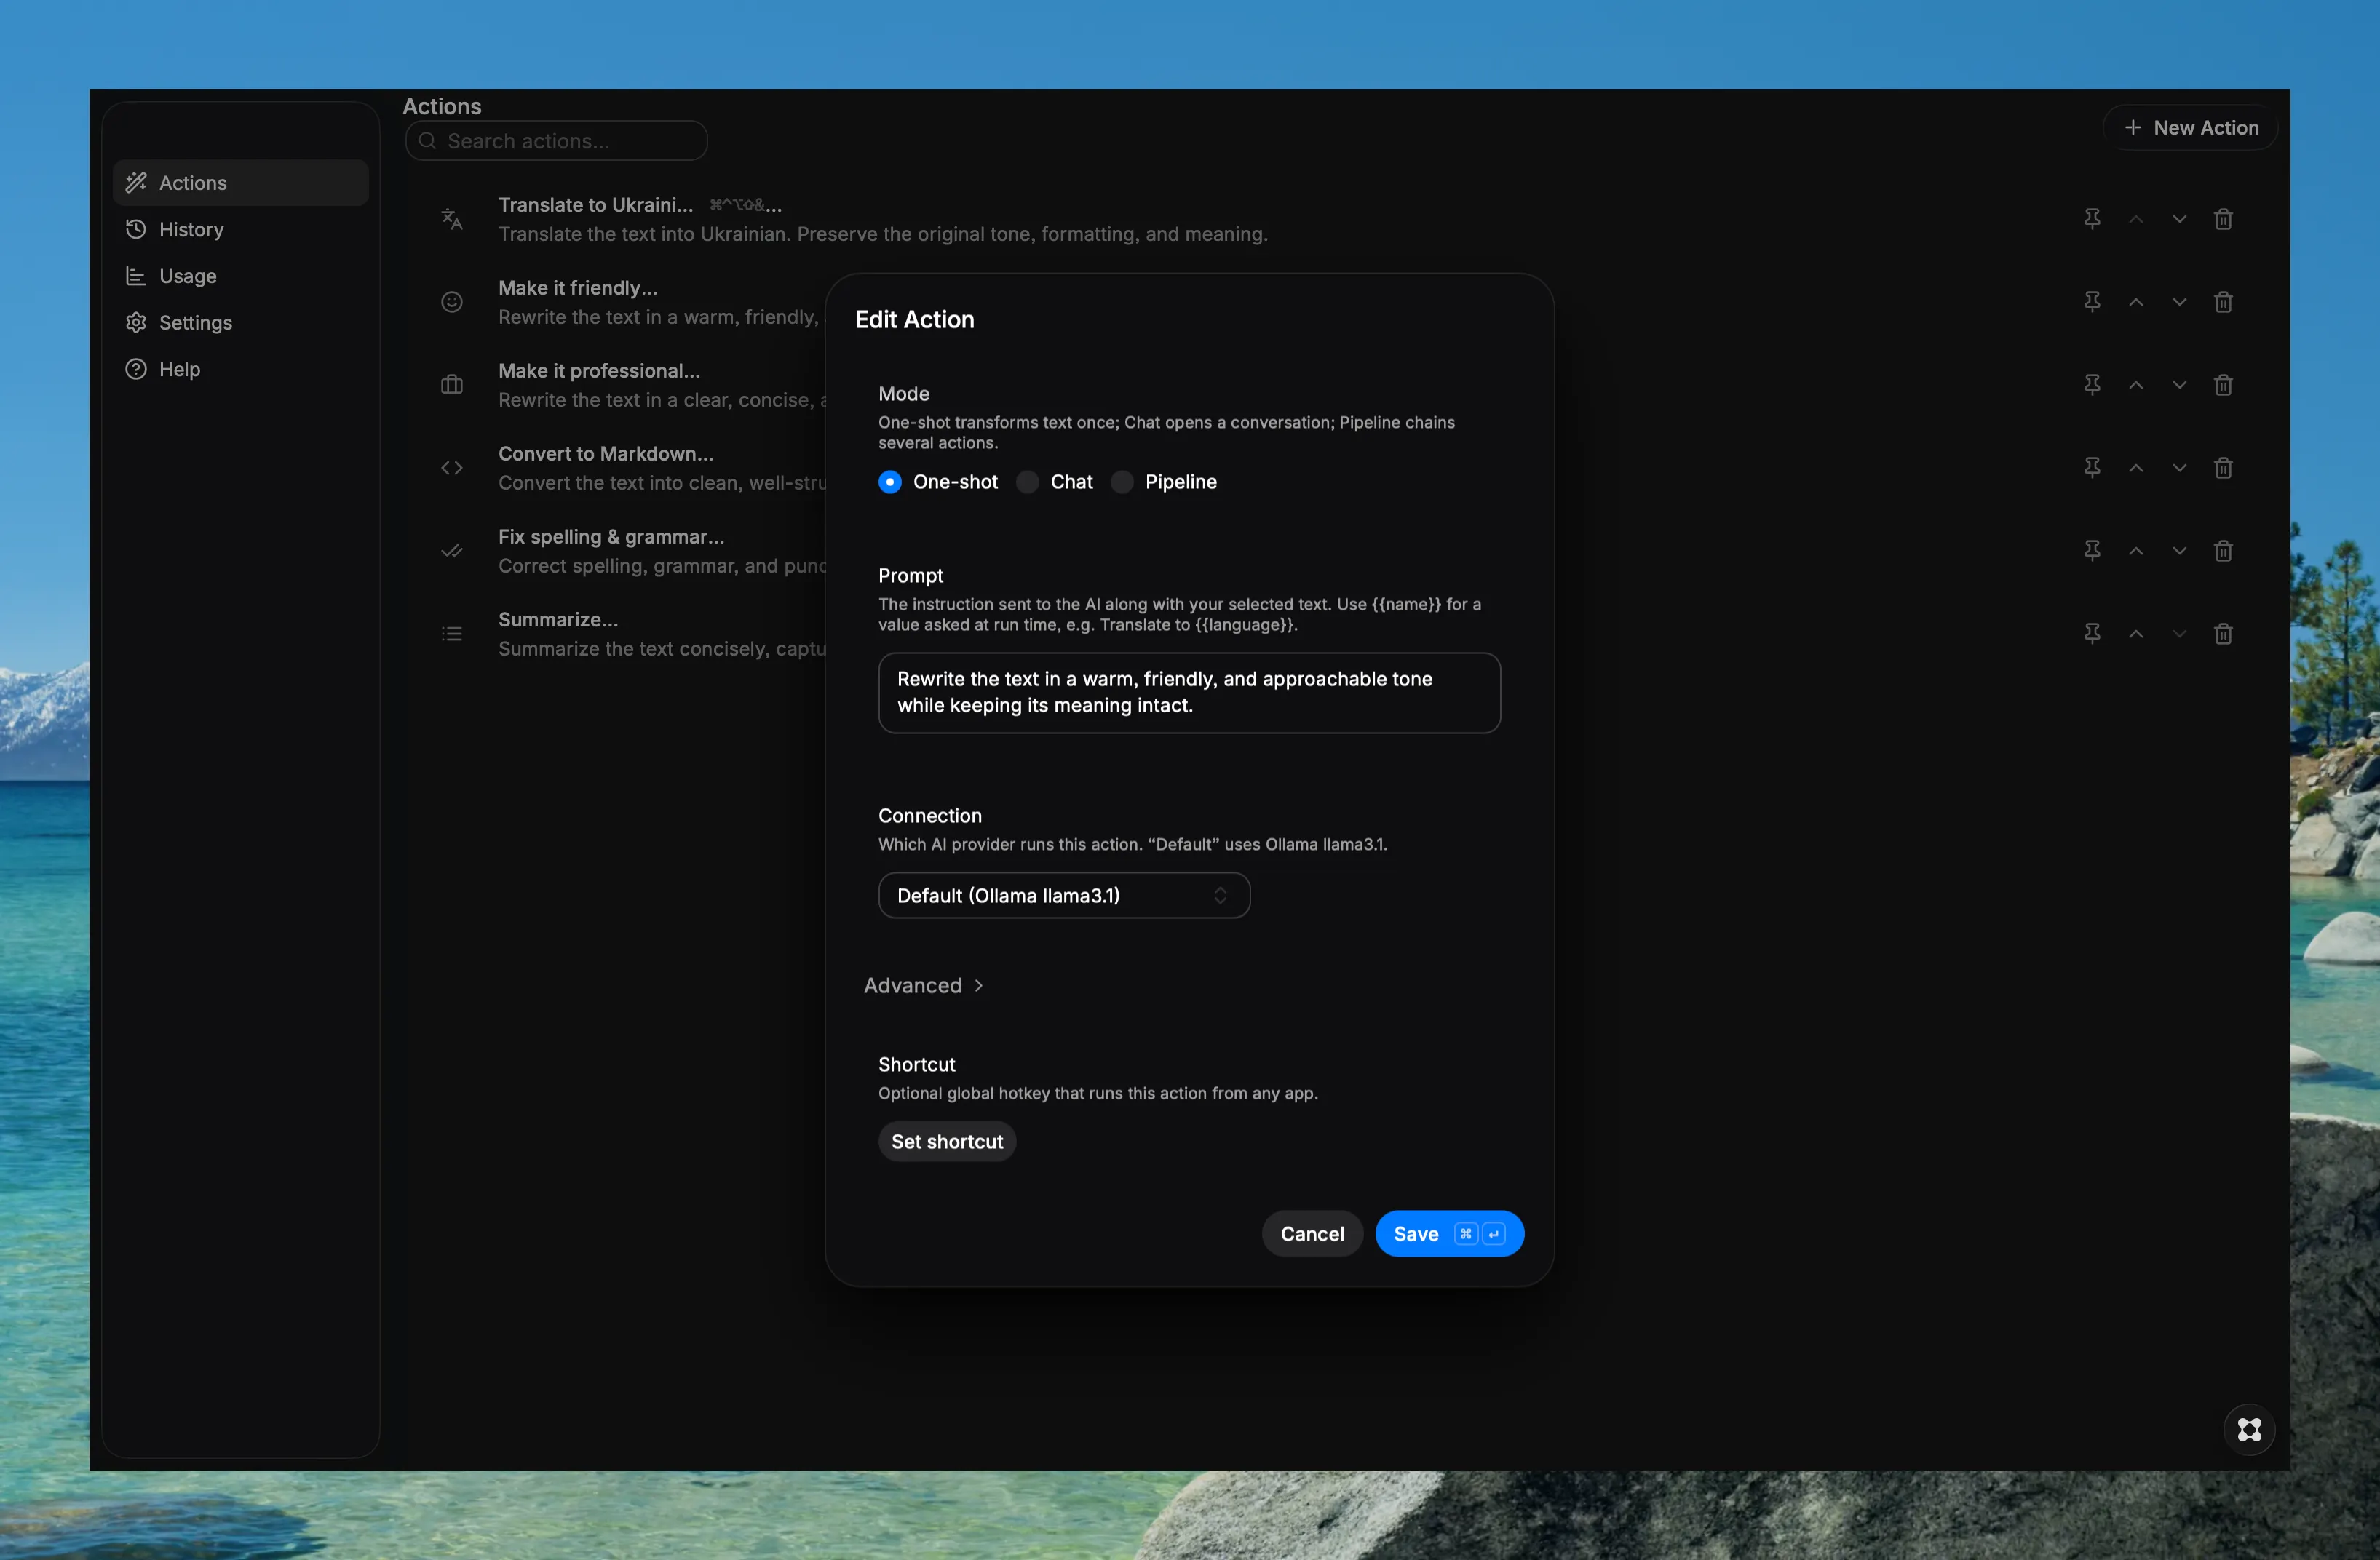Move Make it professional action down
Screen dimensions: 2380x1560
coord(2179,385)
